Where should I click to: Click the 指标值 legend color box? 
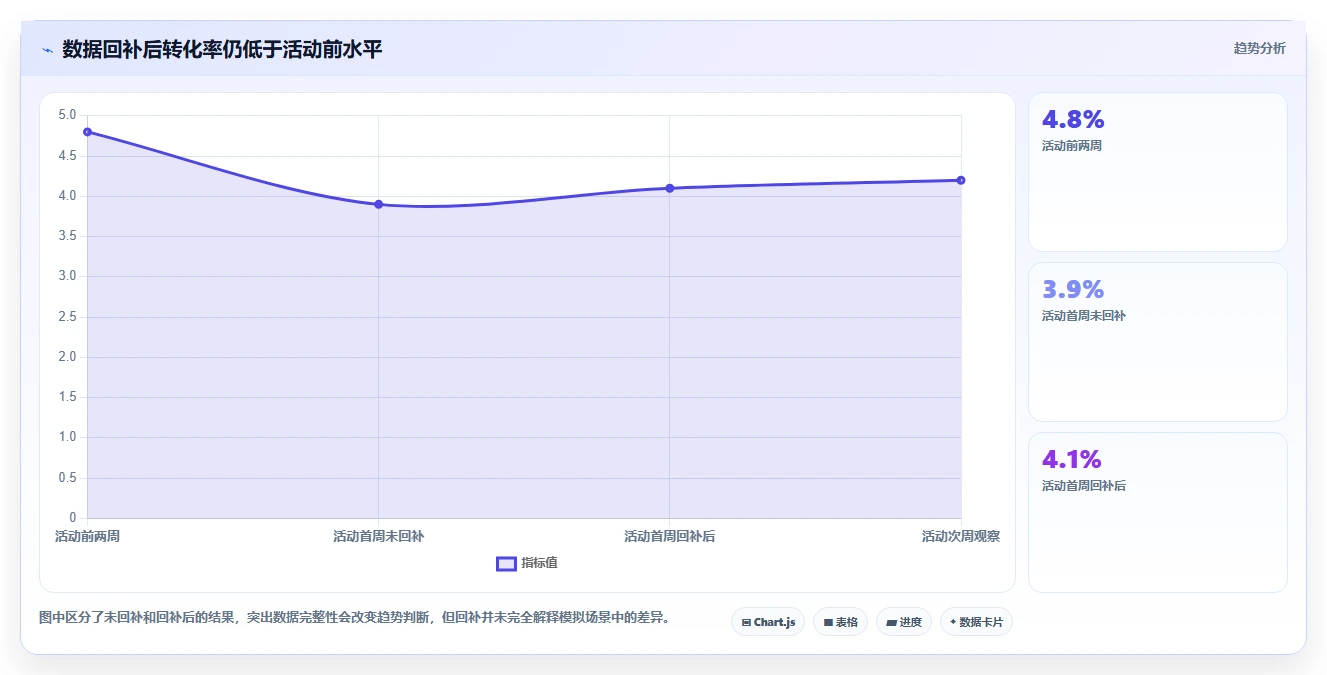tap(506, 563)
